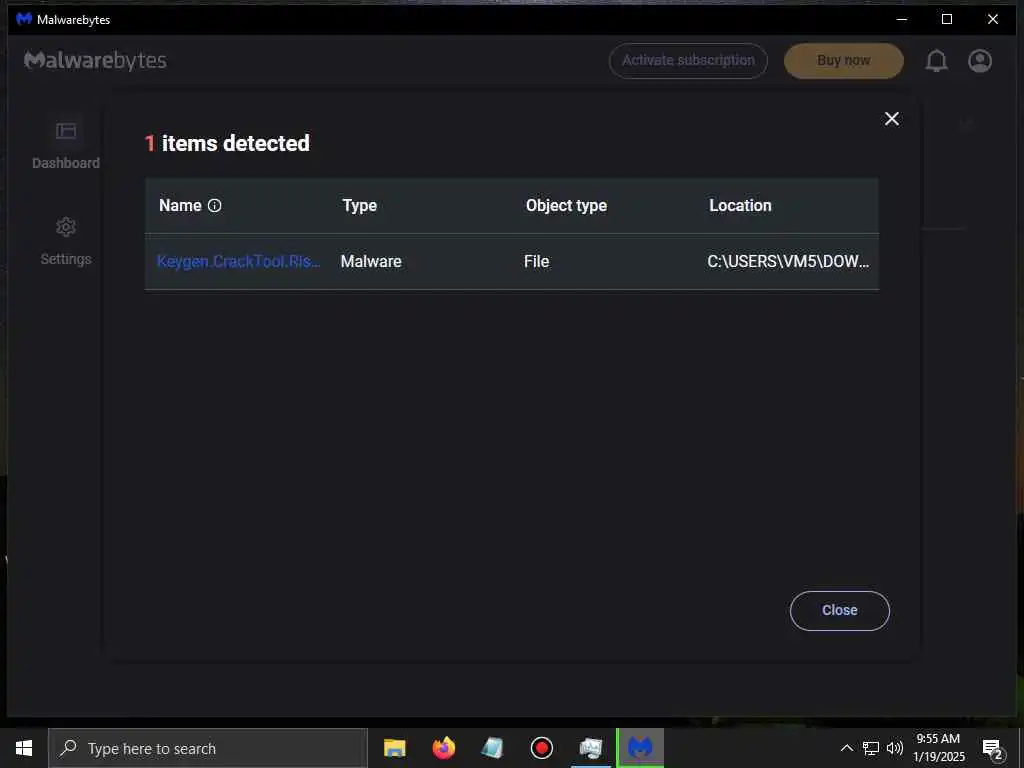The image size is (1024, 768).
Task: Select the File object type cell
Action: pos(536,261)
